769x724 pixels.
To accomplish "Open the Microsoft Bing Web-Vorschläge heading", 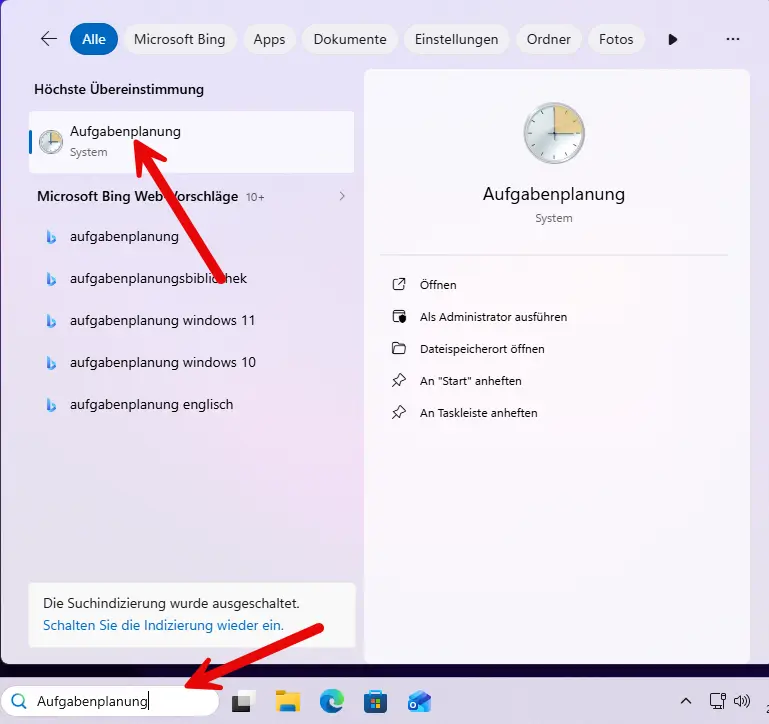I will pos(137,196).
